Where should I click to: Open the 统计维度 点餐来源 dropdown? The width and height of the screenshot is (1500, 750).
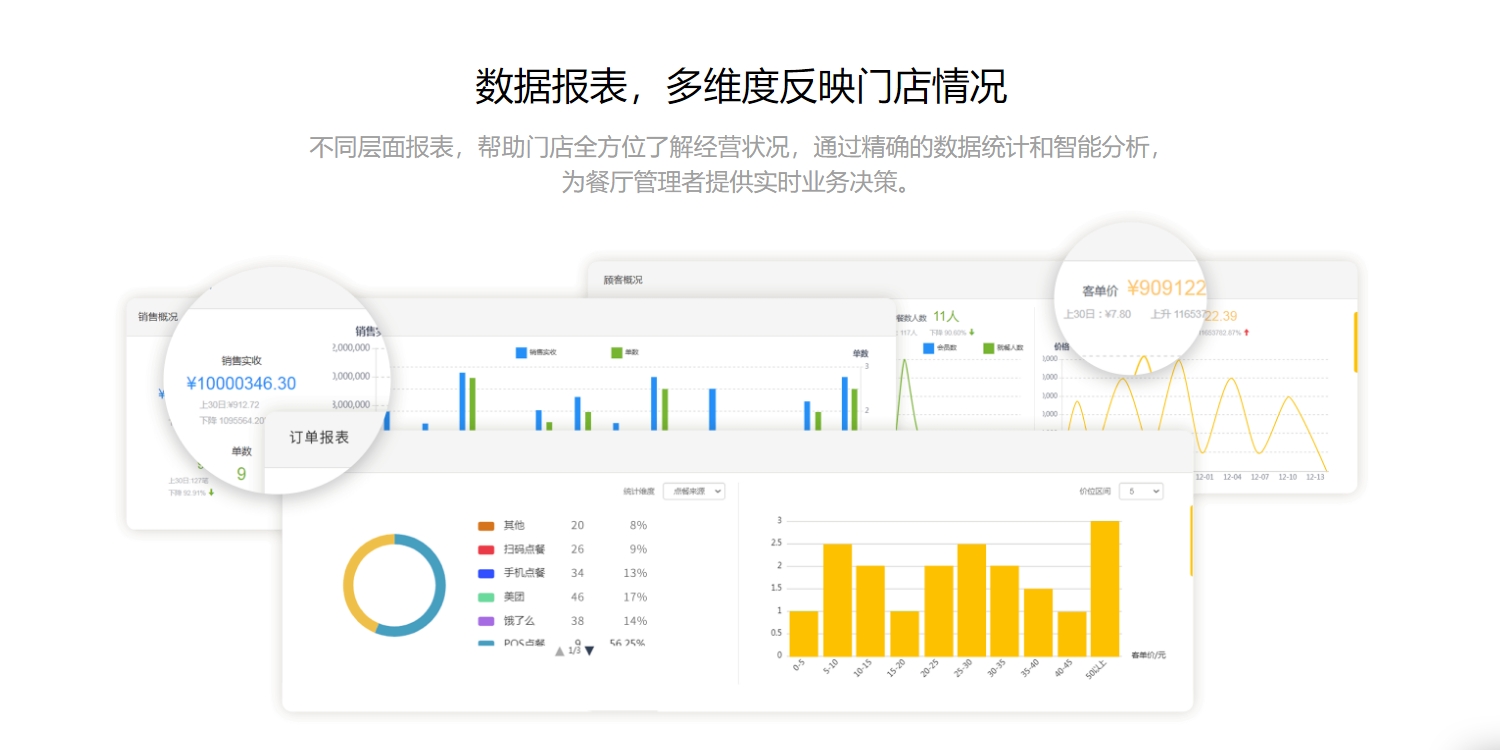coord(693,491)
